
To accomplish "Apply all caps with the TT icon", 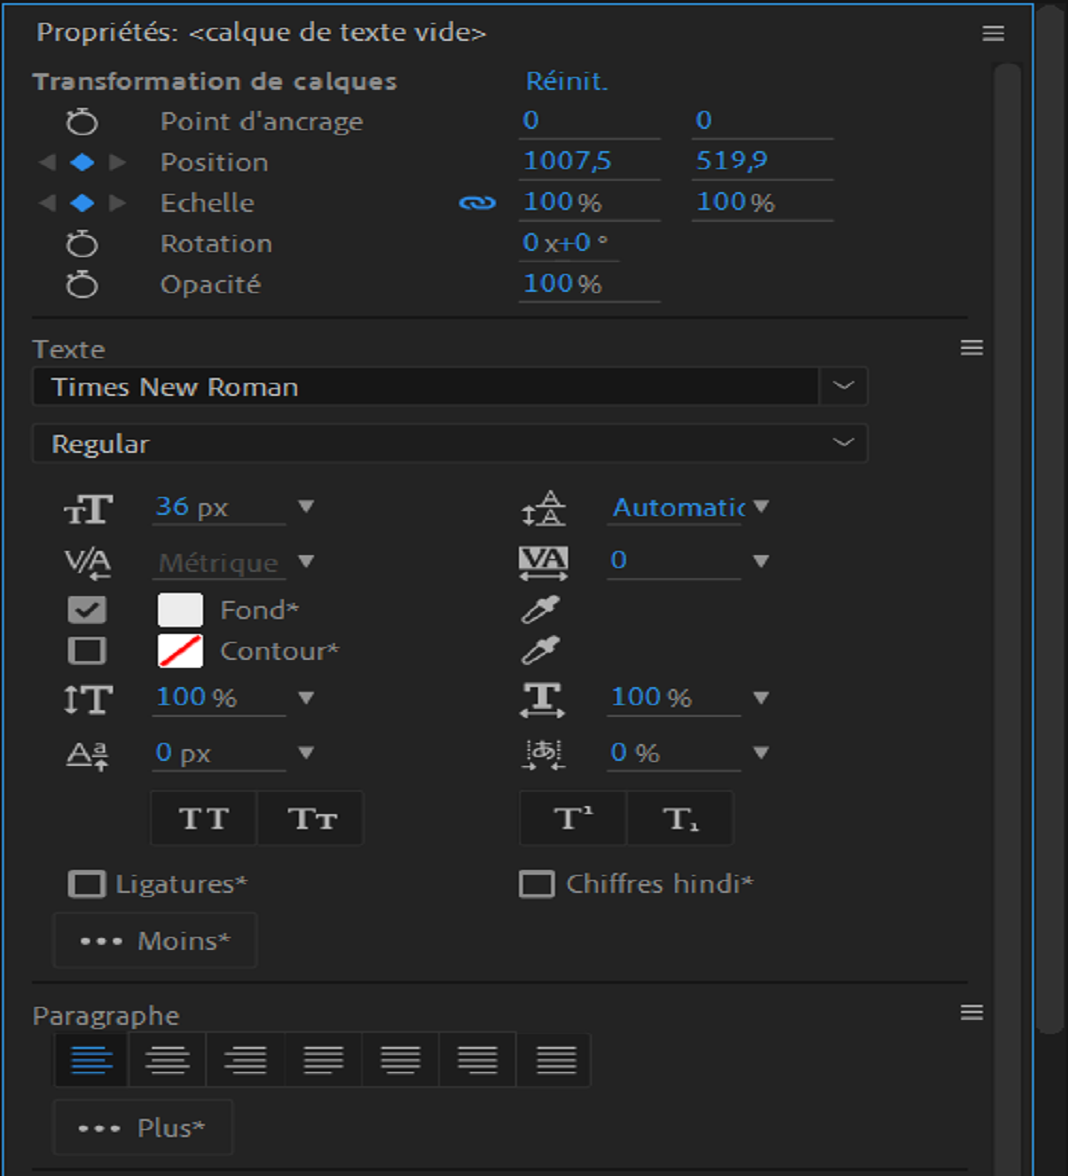I will coord(203,818).
